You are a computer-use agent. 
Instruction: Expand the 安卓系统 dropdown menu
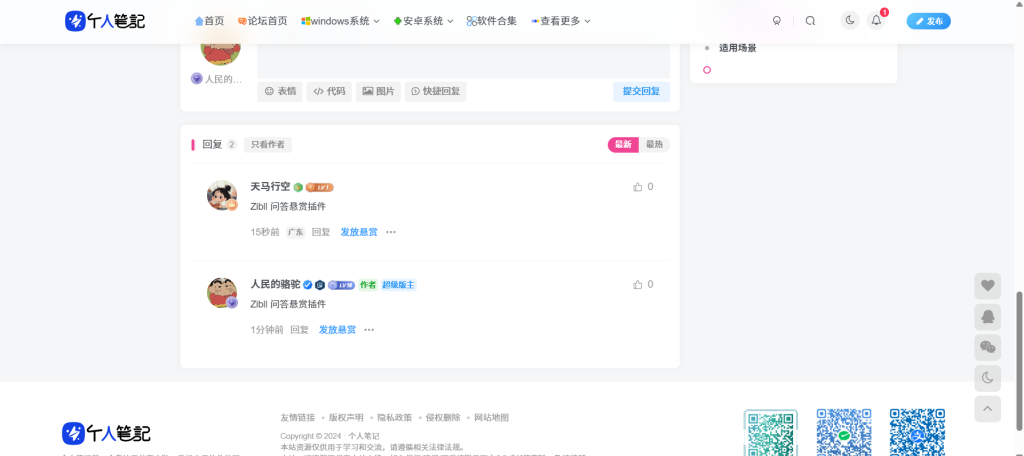pyautogui.click(x=424, y=21)
